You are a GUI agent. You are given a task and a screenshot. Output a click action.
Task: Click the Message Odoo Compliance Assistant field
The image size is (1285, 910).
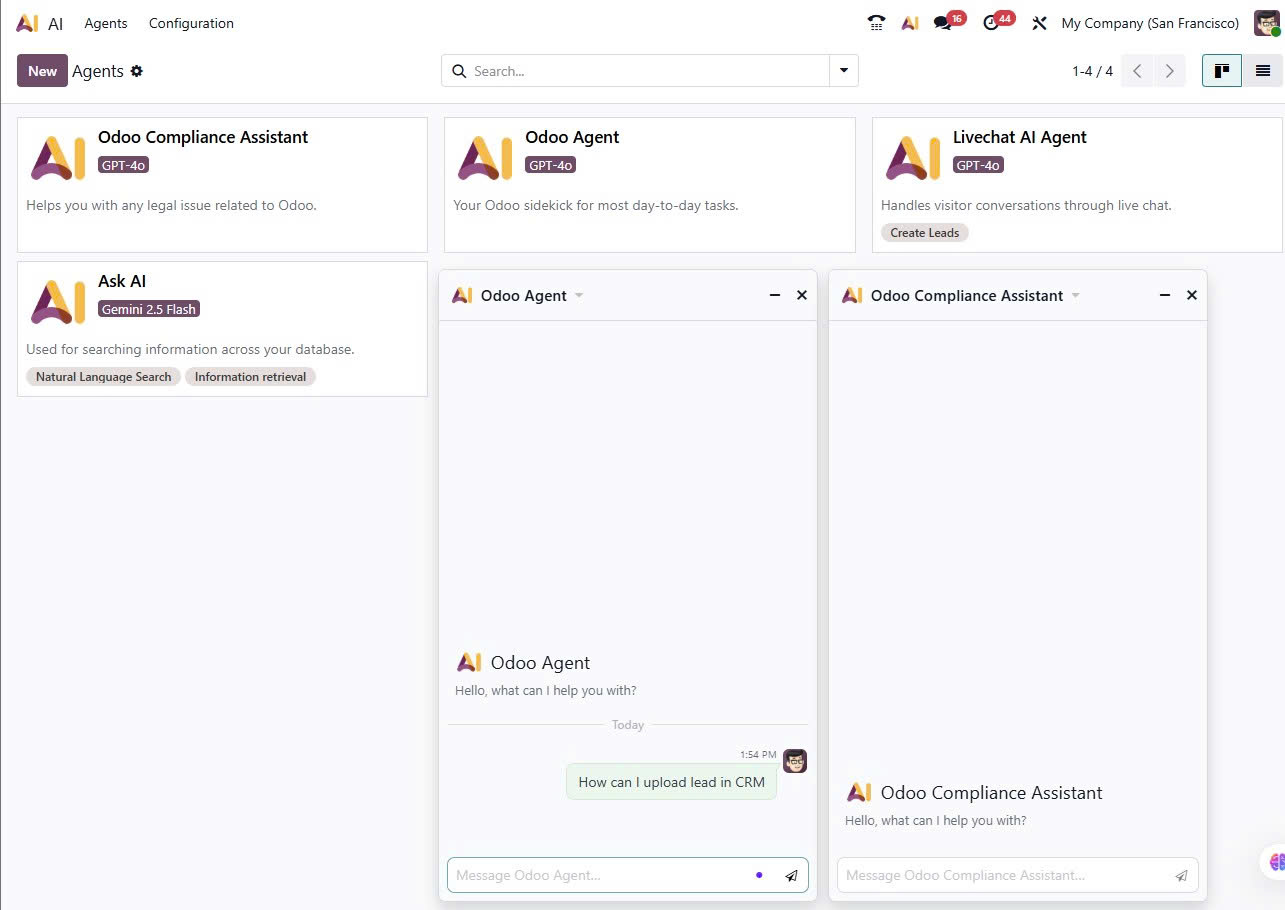[1003, 875]
